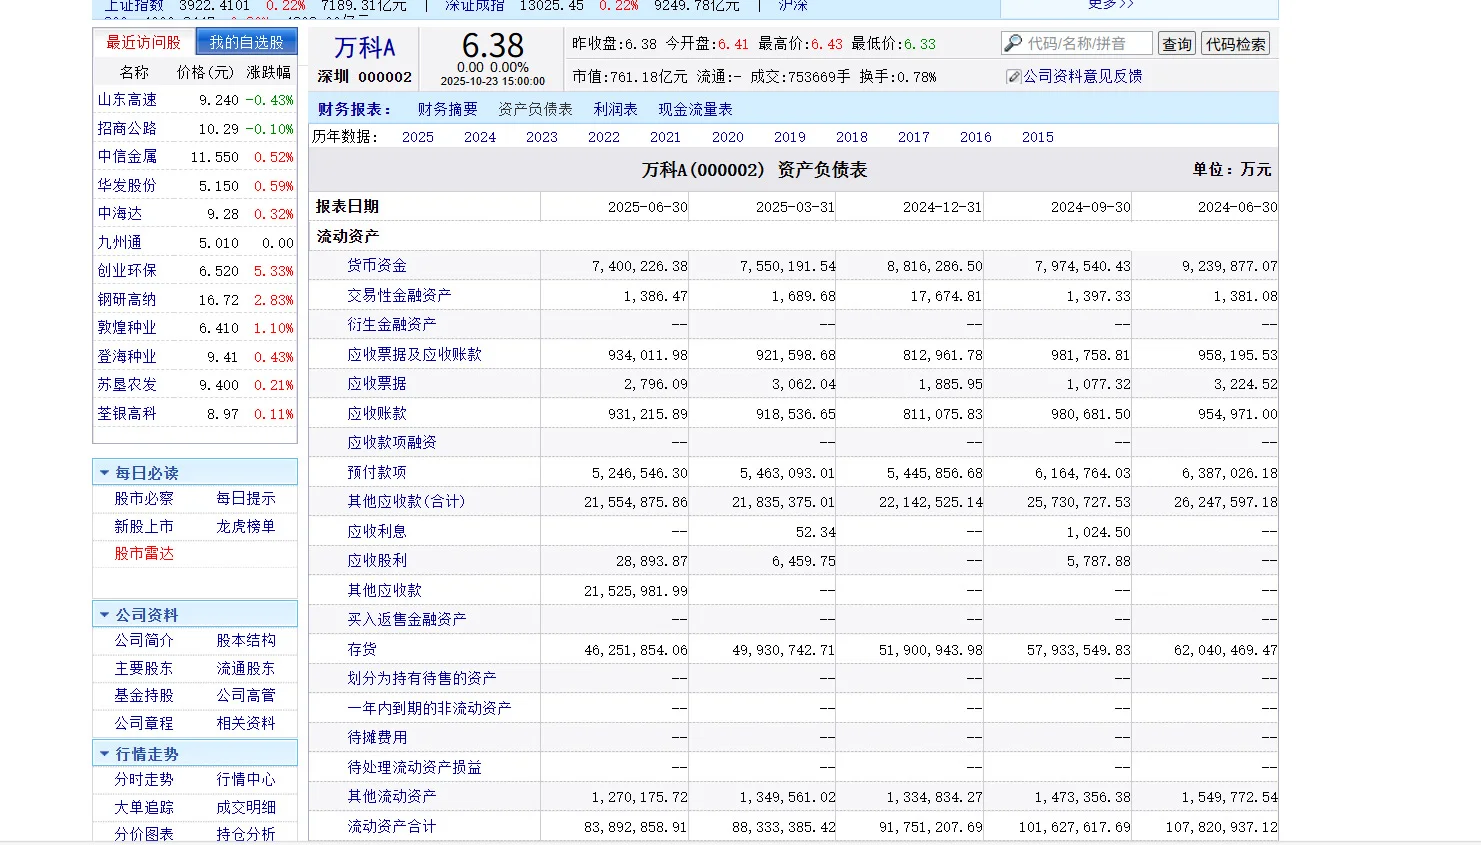This screenshot has height=845, width=1481.
Task: Collapse the 行情走势 section arrow
Action: click(x=104, y=754)
